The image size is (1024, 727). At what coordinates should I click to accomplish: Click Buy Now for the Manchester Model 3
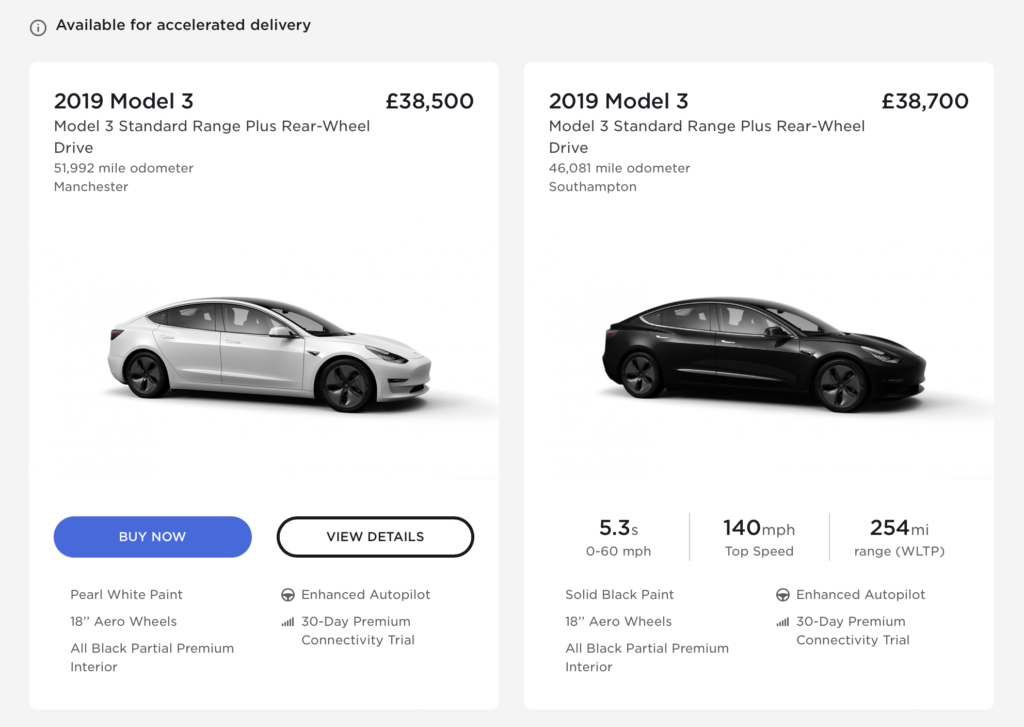[152, 537]
